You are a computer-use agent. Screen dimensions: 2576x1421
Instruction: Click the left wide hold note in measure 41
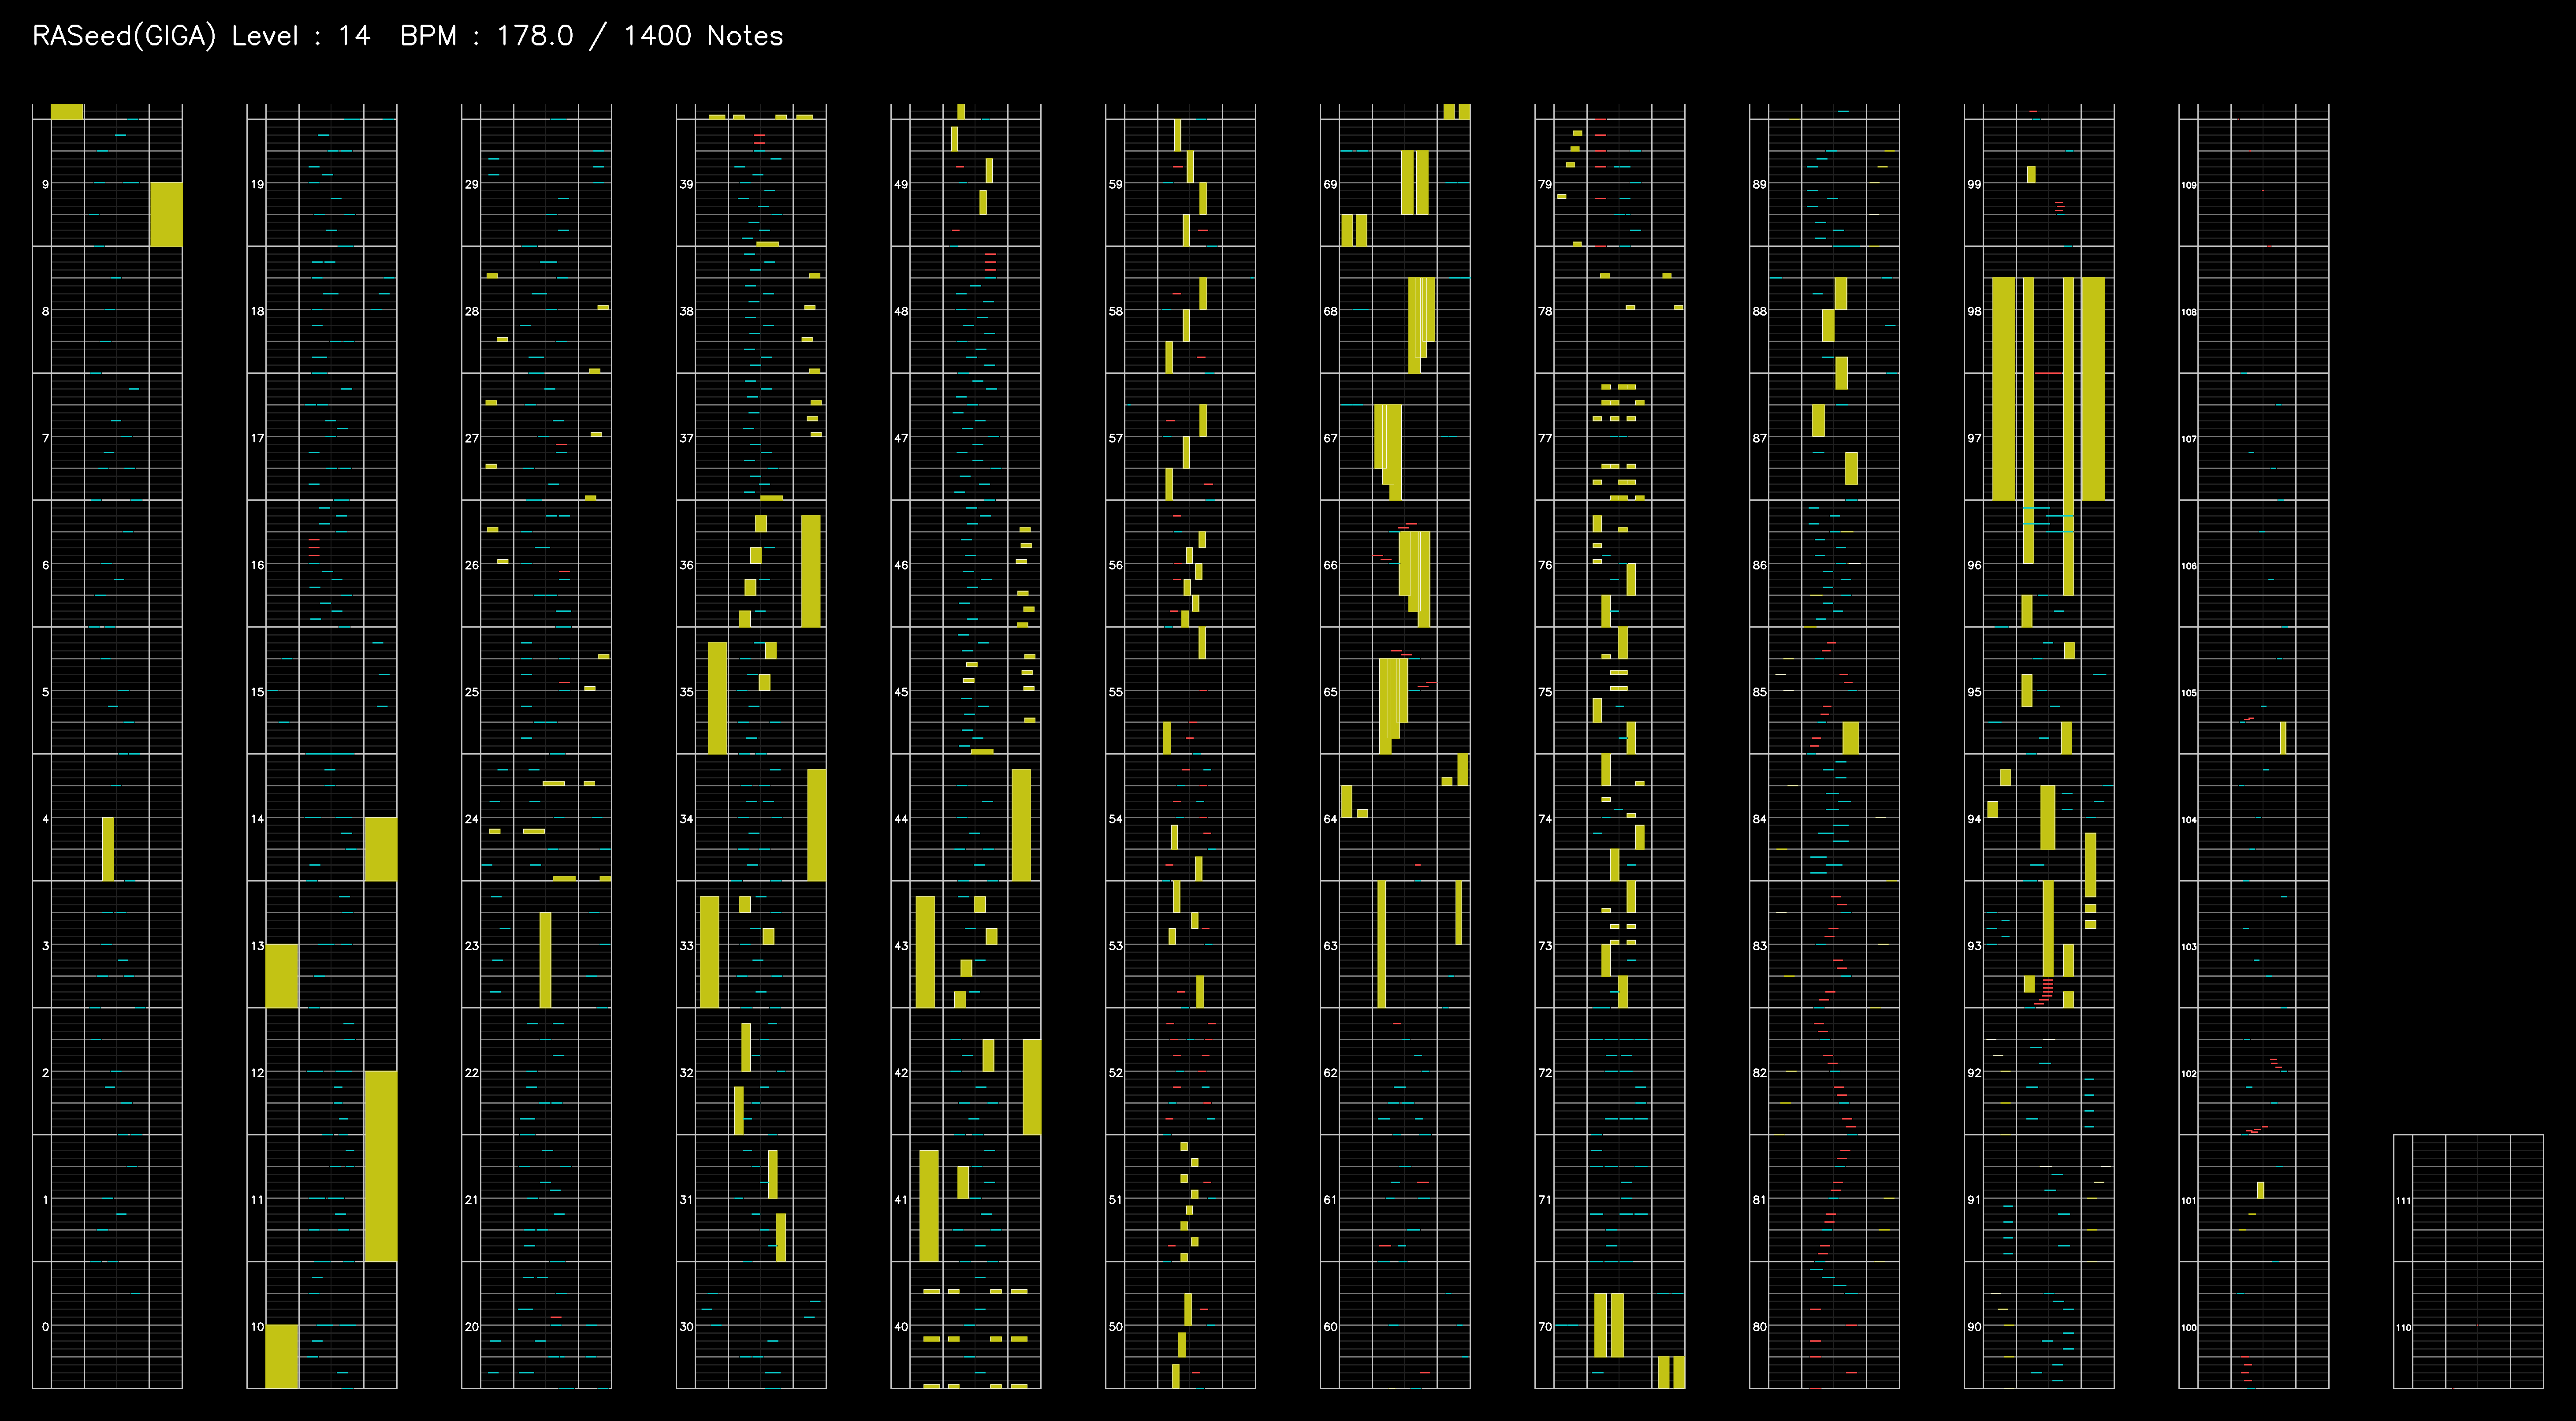click(x=929, y=1205)
